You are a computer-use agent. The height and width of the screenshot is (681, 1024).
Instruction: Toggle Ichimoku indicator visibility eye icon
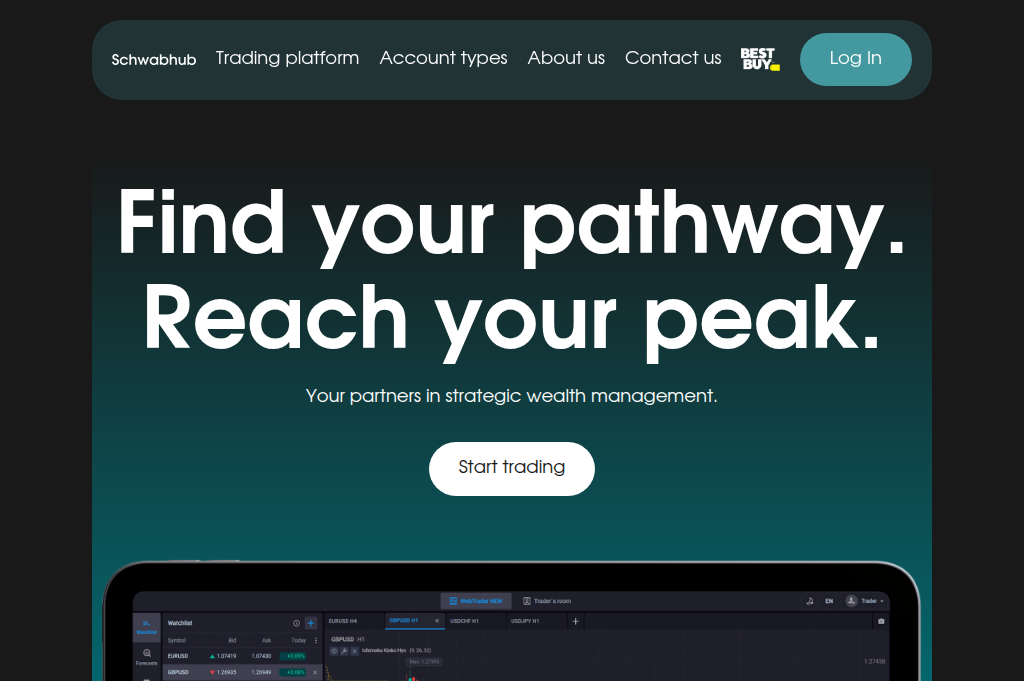click(x=334, y=651)
